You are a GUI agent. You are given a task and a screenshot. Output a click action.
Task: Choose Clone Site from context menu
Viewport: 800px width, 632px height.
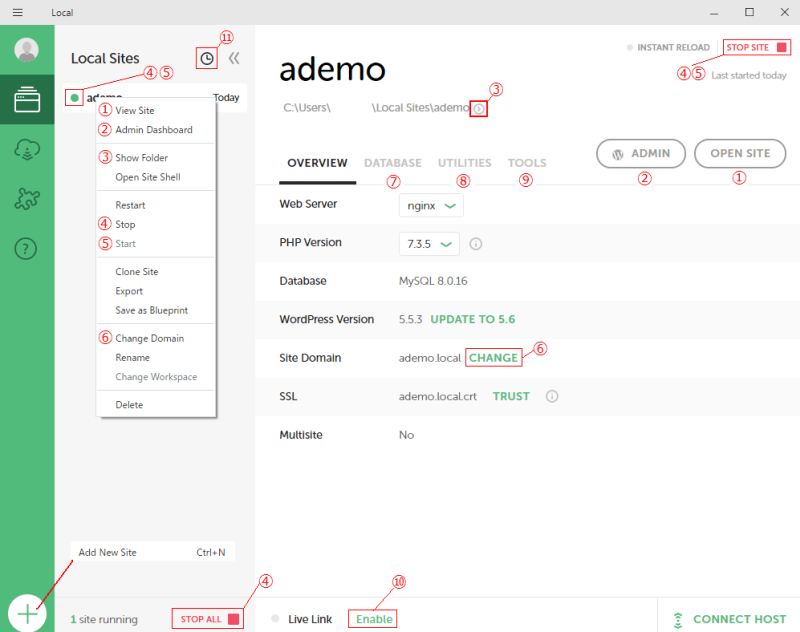pos(156,272)
